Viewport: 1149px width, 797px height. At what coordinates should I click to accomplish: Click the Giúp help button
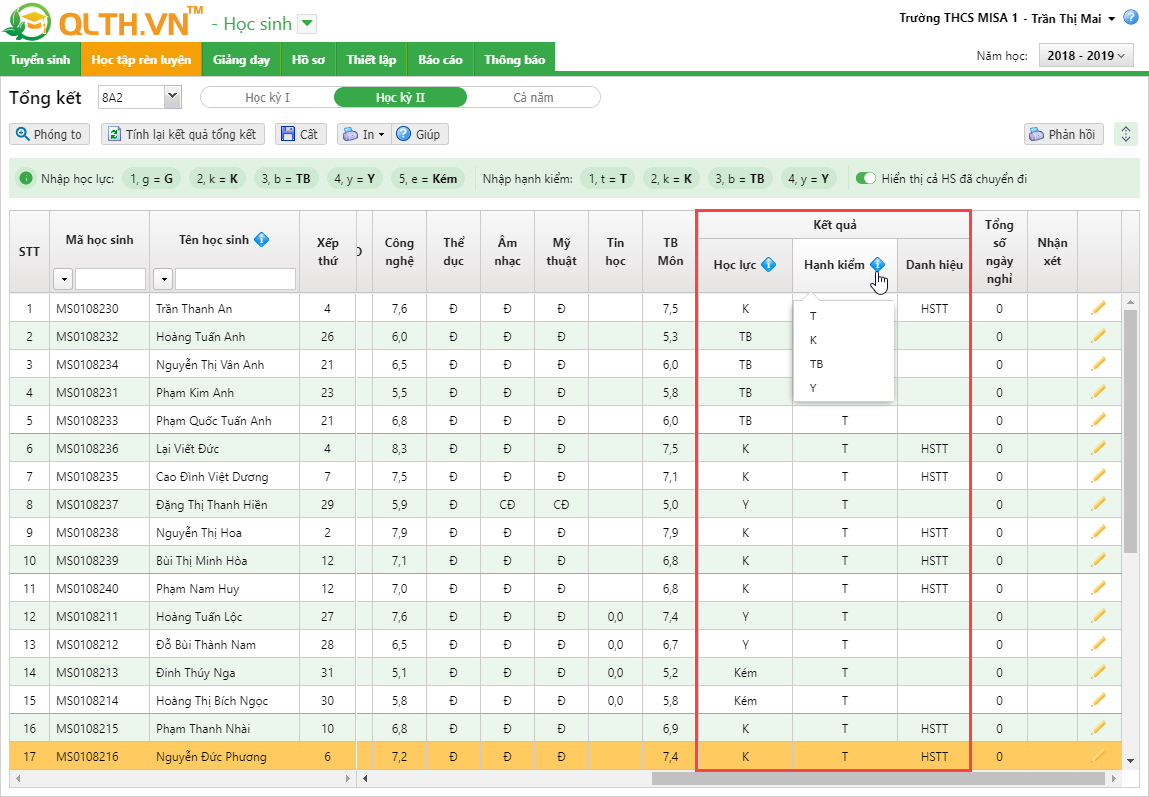(x=420, y=134)
